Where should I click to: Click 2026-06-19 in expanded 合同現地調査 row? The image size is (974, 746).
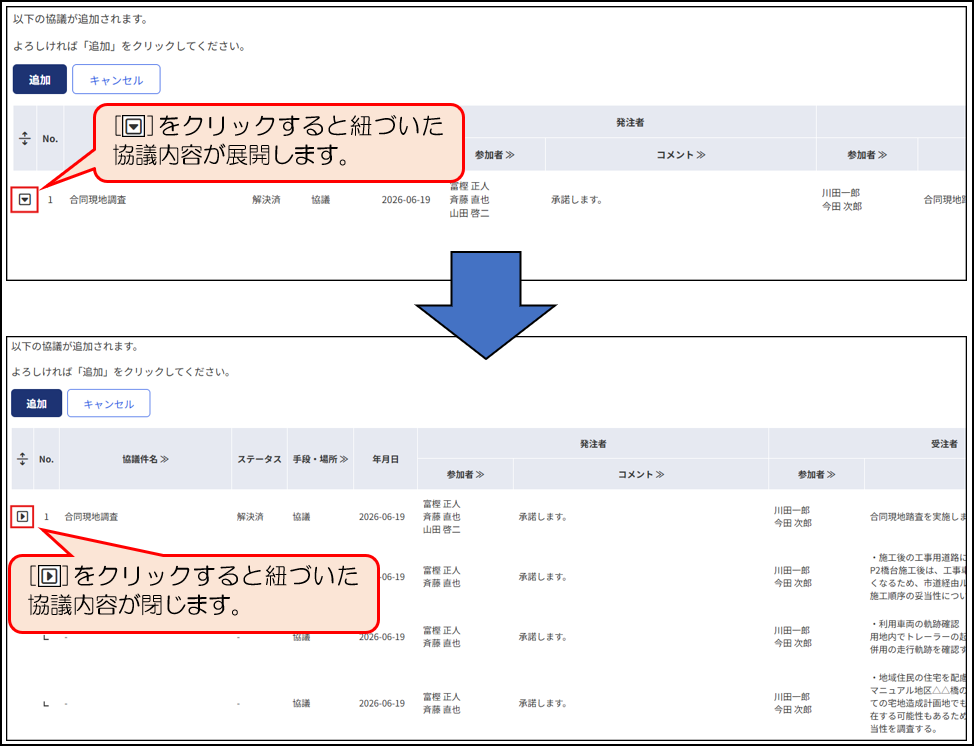pos(382,517)
